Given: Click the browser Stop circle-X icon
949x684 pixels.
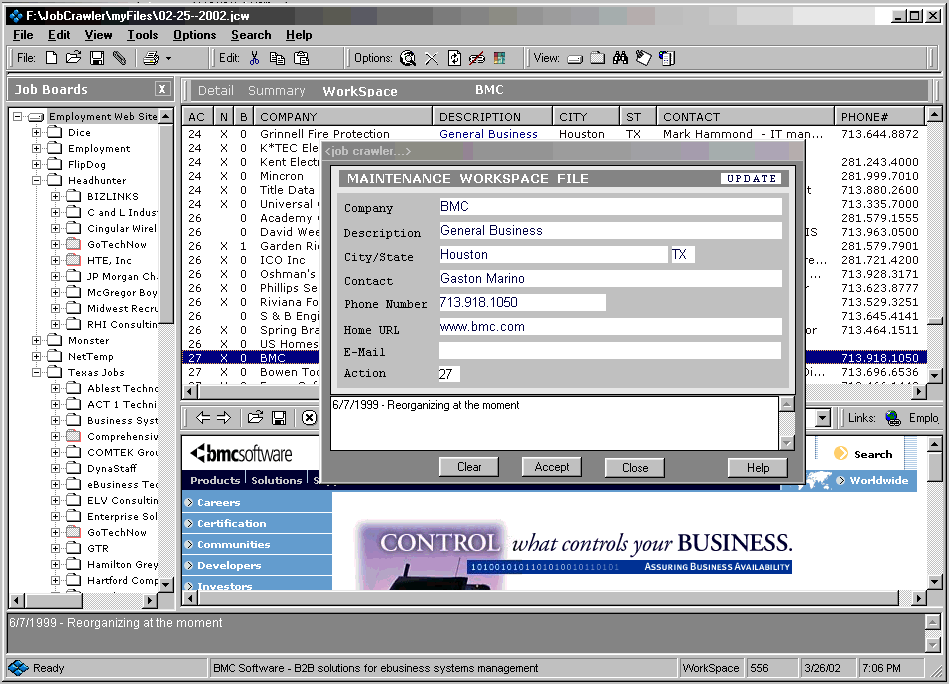Looking at the screenshot, I should click(x=309, y=418).
